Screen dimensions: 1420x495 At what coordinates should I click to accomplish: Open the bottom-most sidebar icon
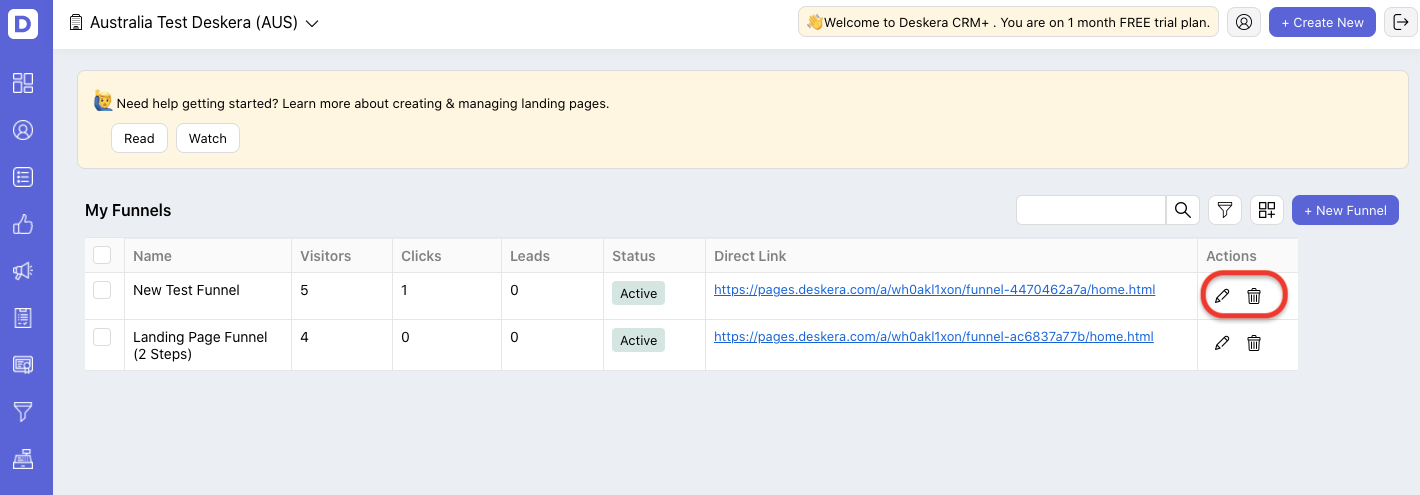[x=23, y=459]
